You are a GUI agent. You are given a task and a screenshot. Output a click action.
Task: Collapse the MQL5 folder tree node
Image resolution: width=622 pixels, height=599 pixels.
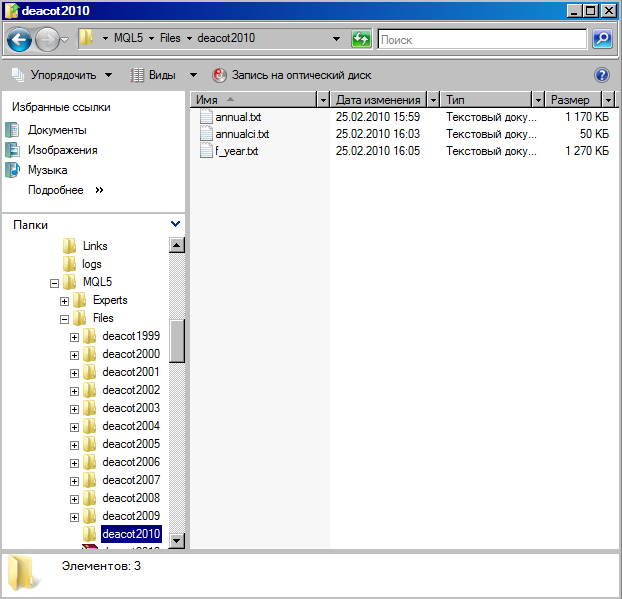click(55, 282)
